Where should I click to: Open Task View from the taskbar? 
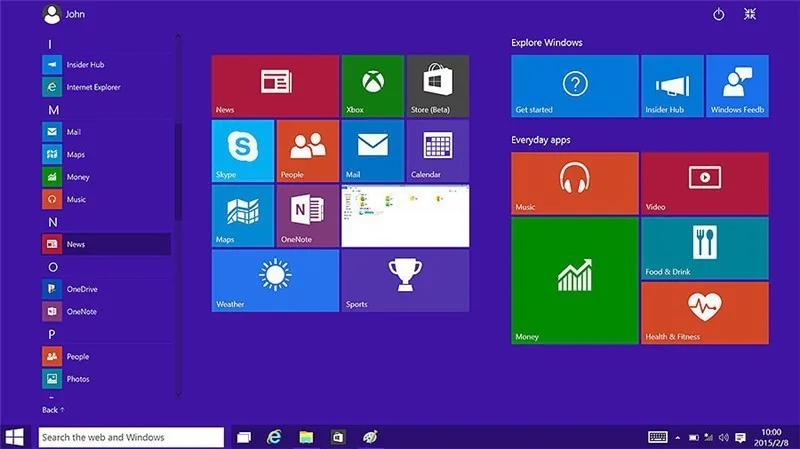coord(244,437)
